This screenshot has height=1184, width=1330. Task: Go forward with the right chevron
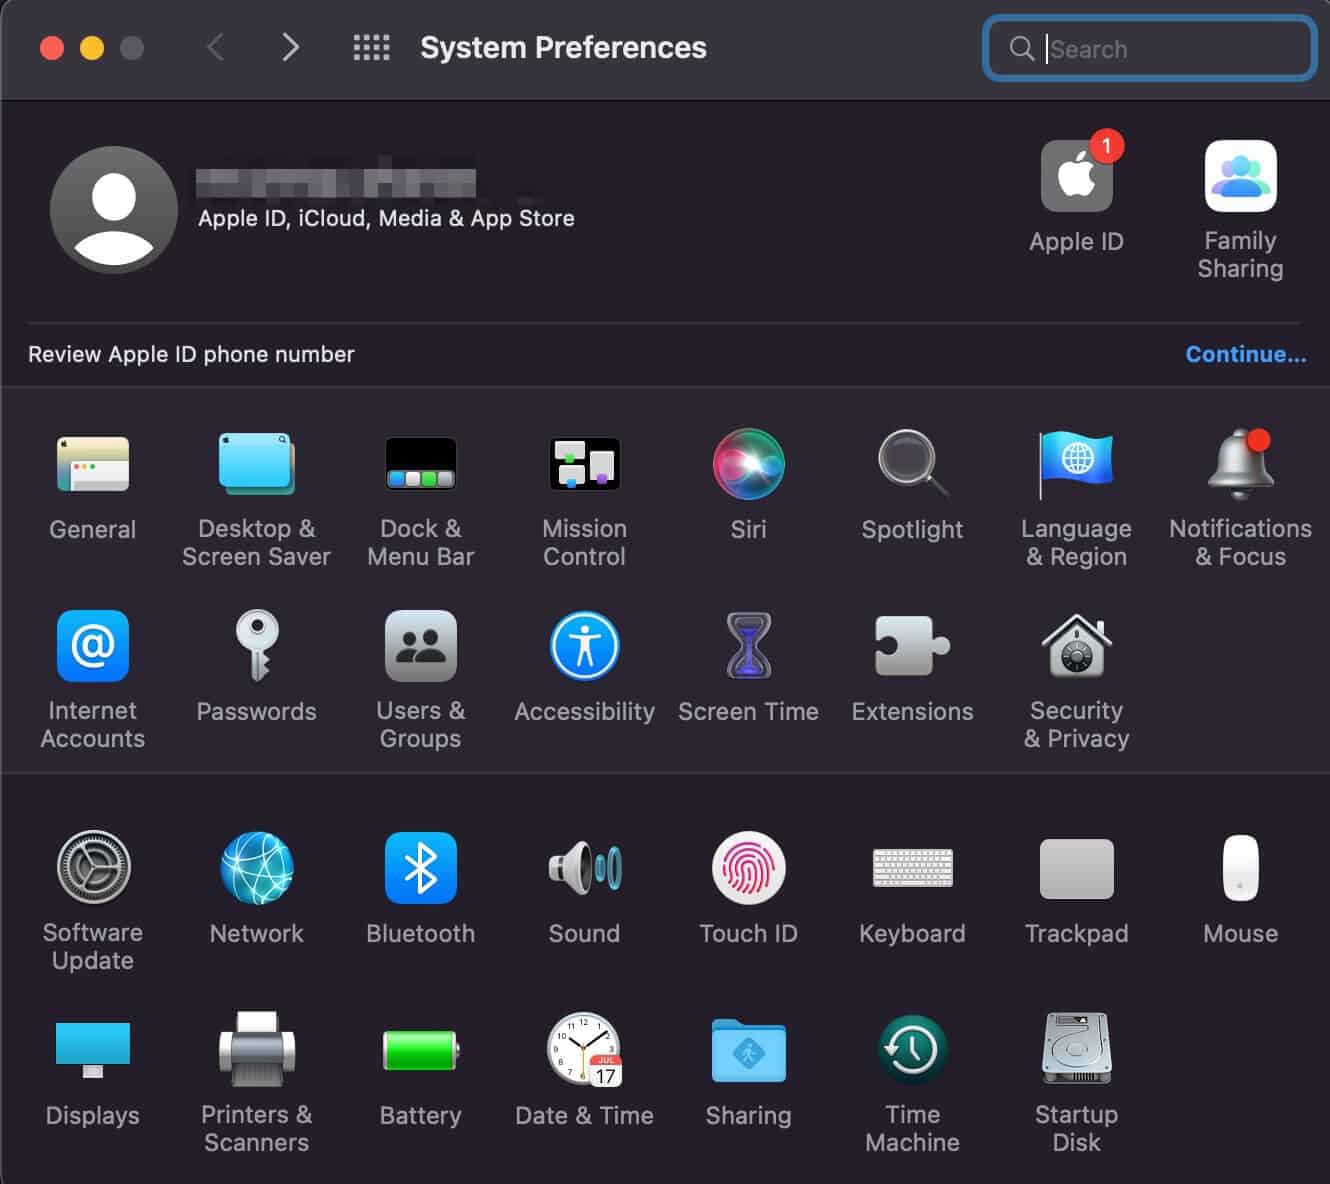point(290,47)
